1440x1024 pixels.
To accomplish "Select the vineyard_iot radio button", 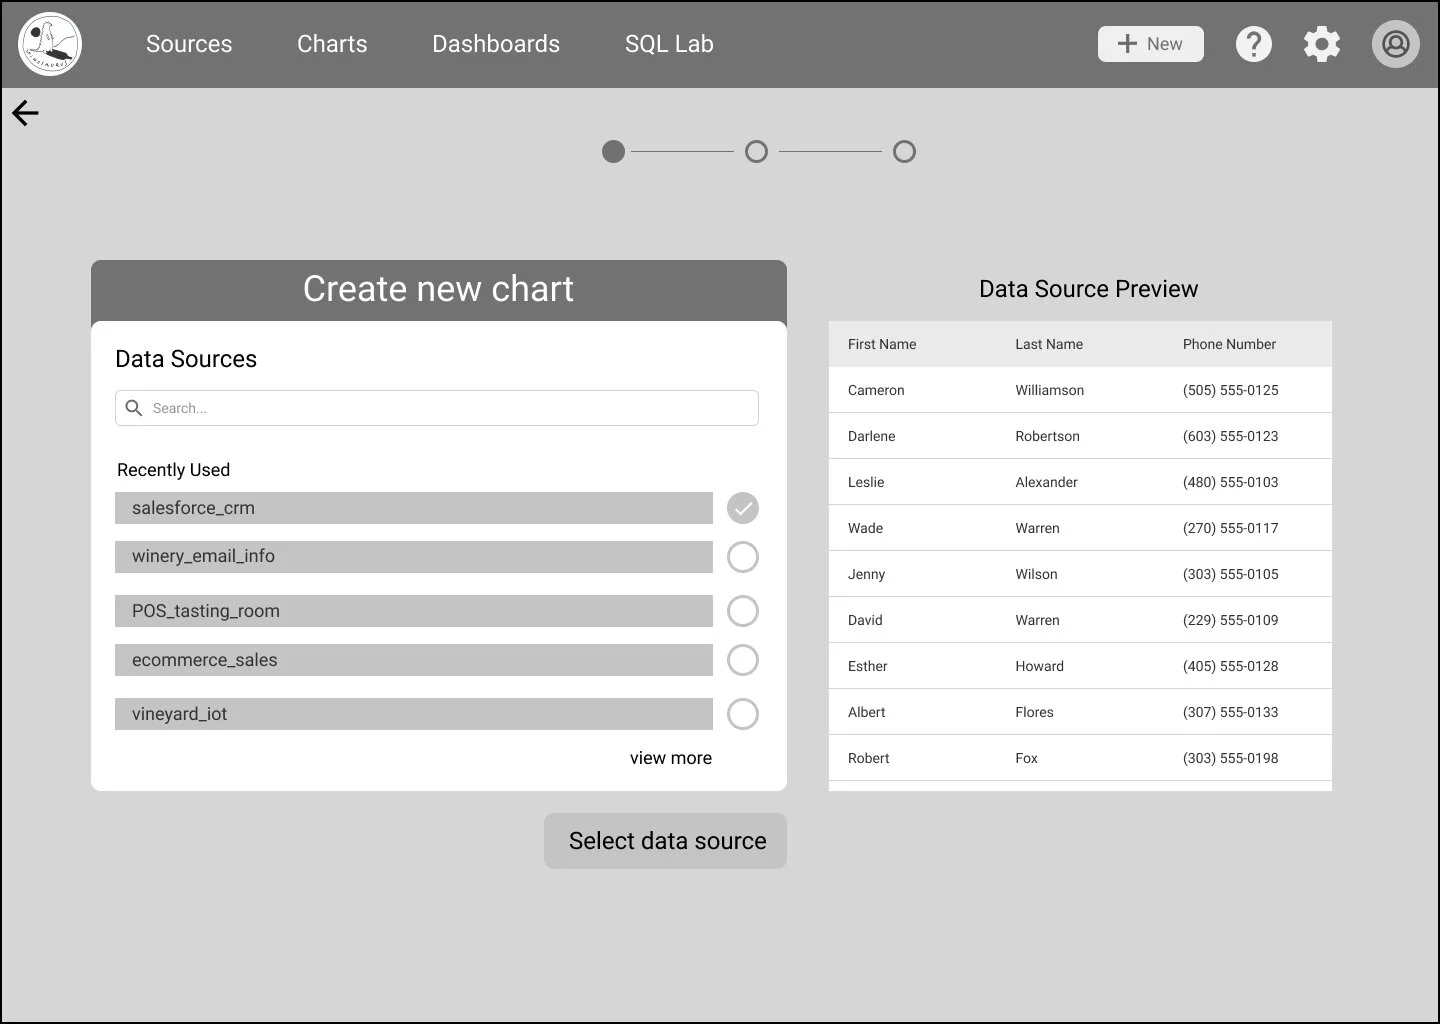I will coord(743,714).
